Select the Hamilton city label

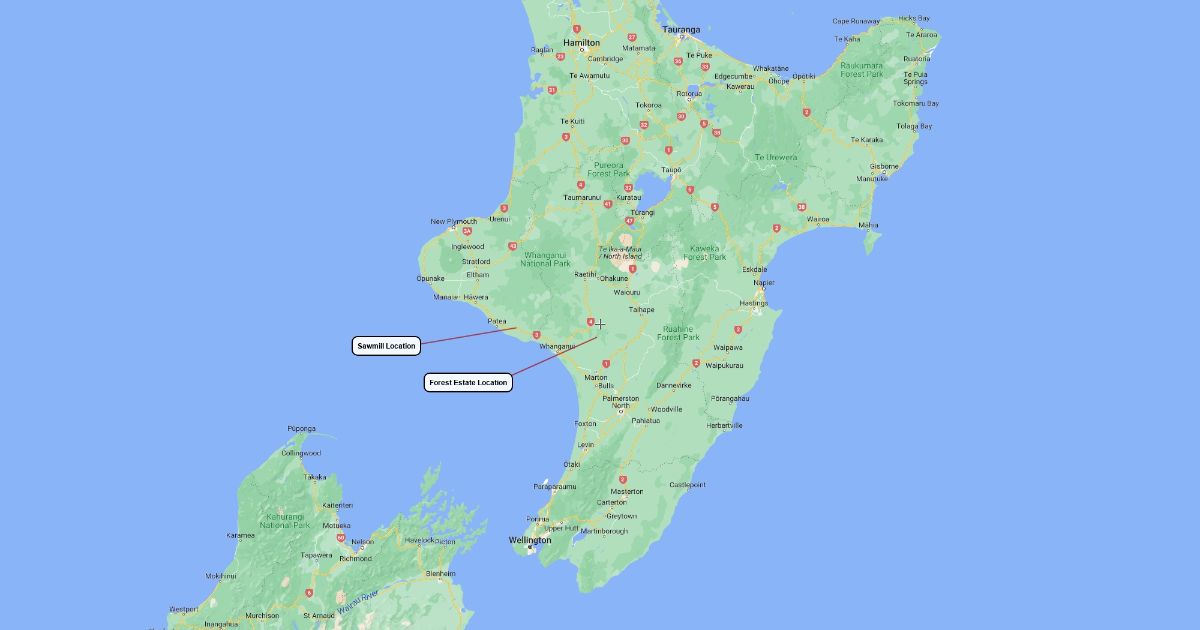pos(581,43)
